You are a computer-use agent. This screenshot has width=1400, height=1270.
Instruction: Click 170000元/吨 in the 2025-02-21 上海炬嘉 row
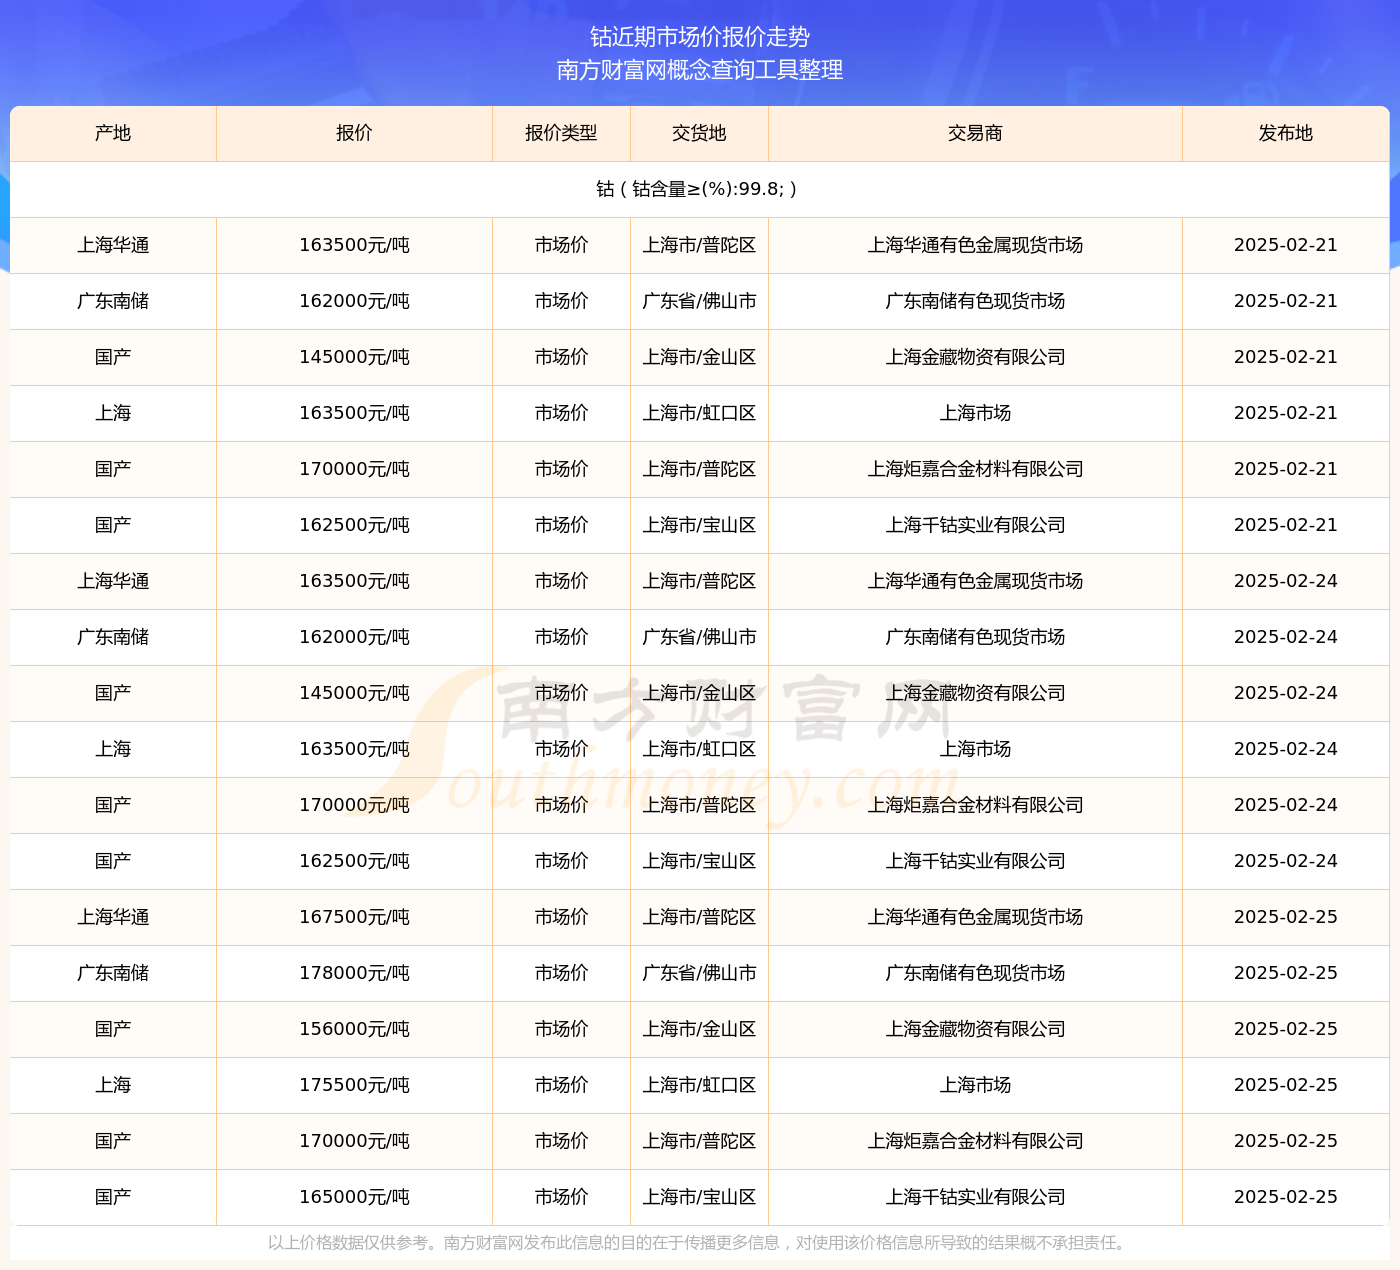point(354,469)
